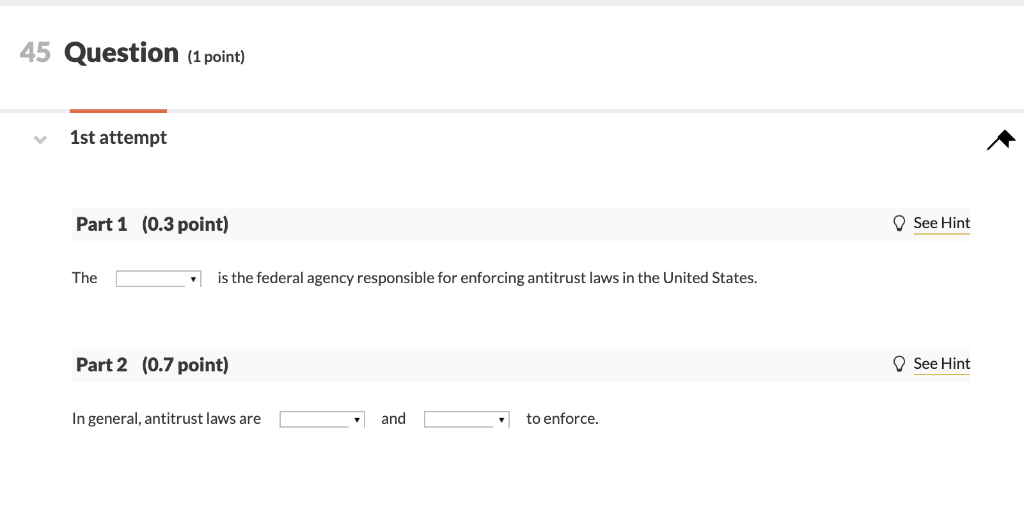Click the sentence about enforcing antitrust laws

[487, 278]
